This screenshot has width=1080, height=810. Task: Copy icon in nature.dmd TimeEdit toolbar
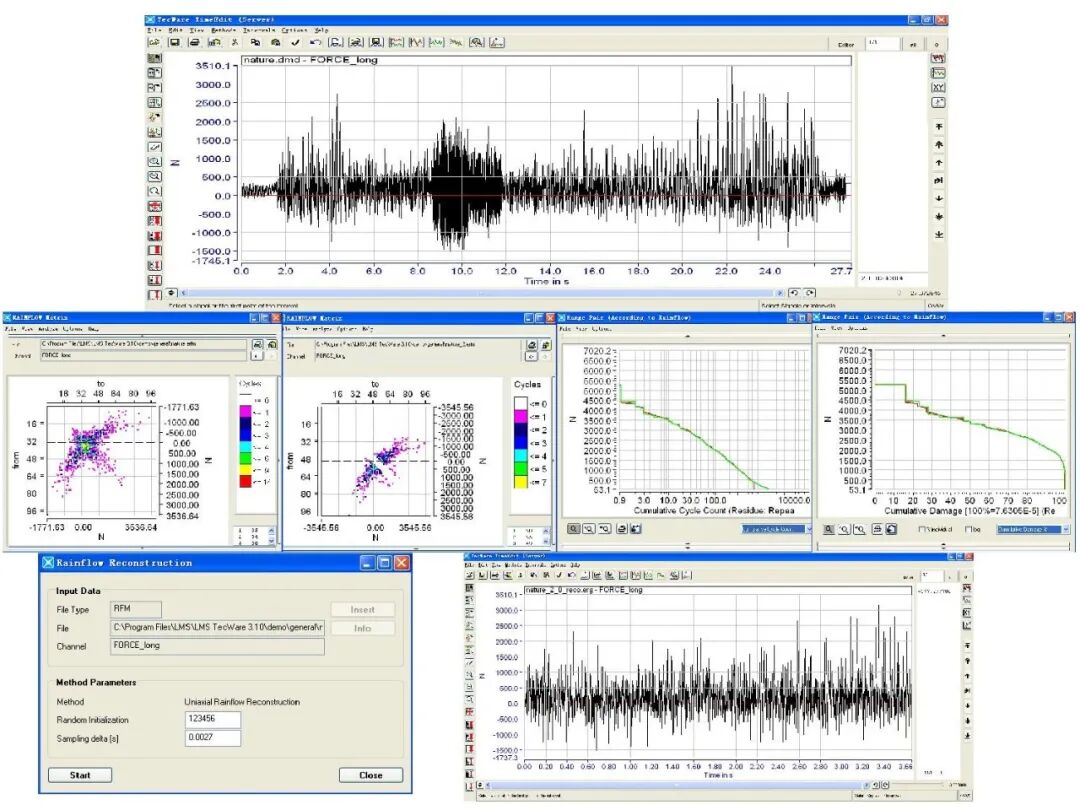click(x=256, y=42)
